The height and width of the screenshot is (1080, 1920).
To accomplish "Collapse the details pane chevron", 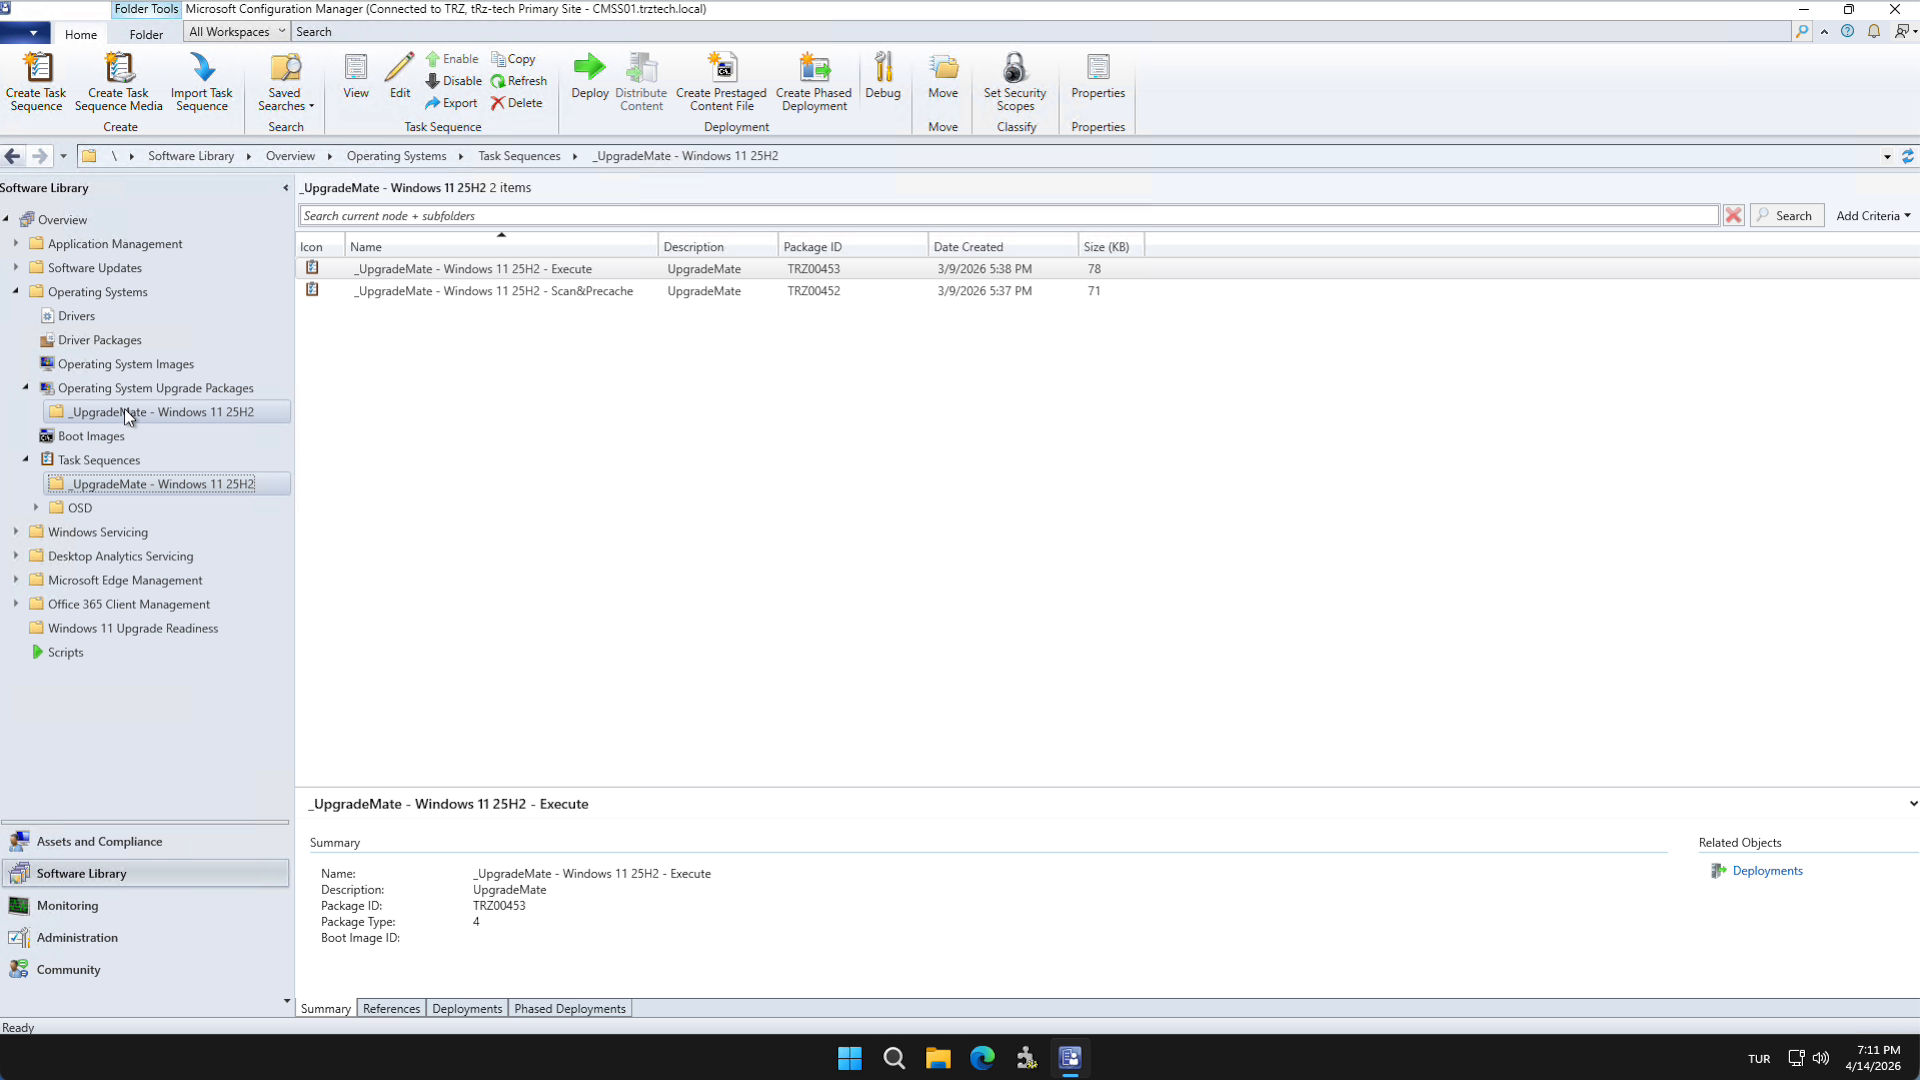I will [1913, 804].
